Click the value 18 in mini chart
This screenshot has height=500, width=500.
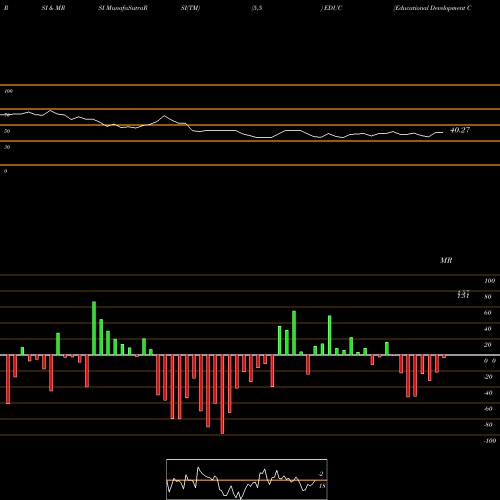click(322, 486)
